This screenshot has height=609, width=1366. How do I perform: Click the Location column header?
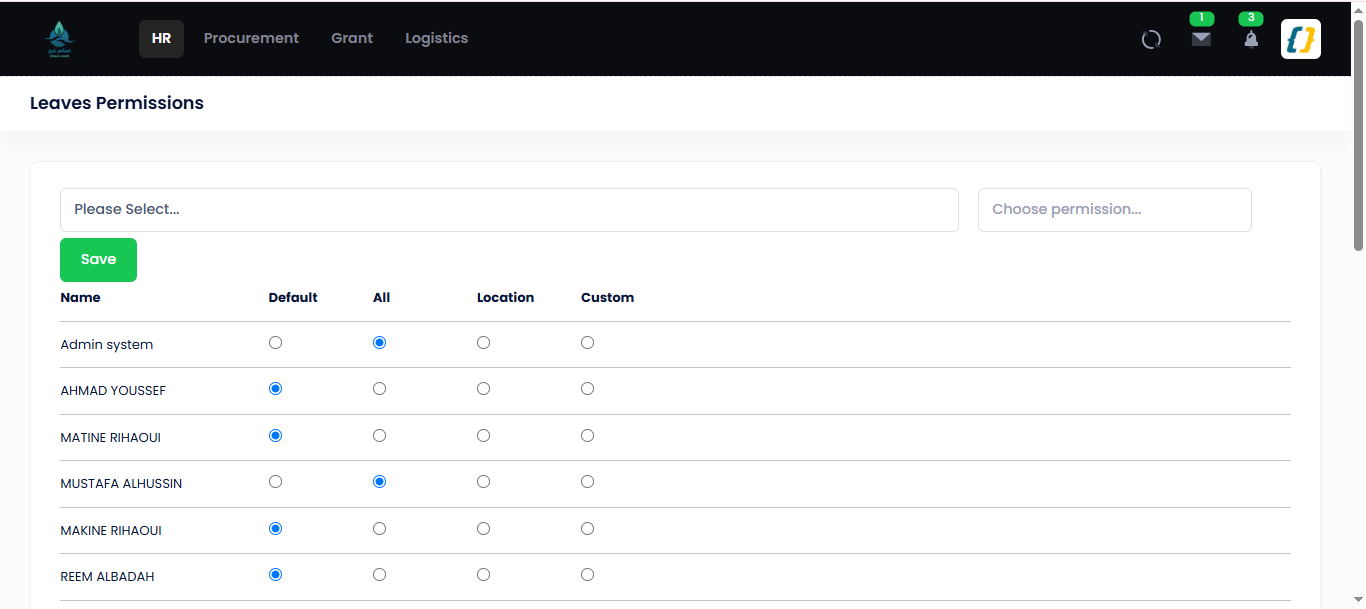505,298
